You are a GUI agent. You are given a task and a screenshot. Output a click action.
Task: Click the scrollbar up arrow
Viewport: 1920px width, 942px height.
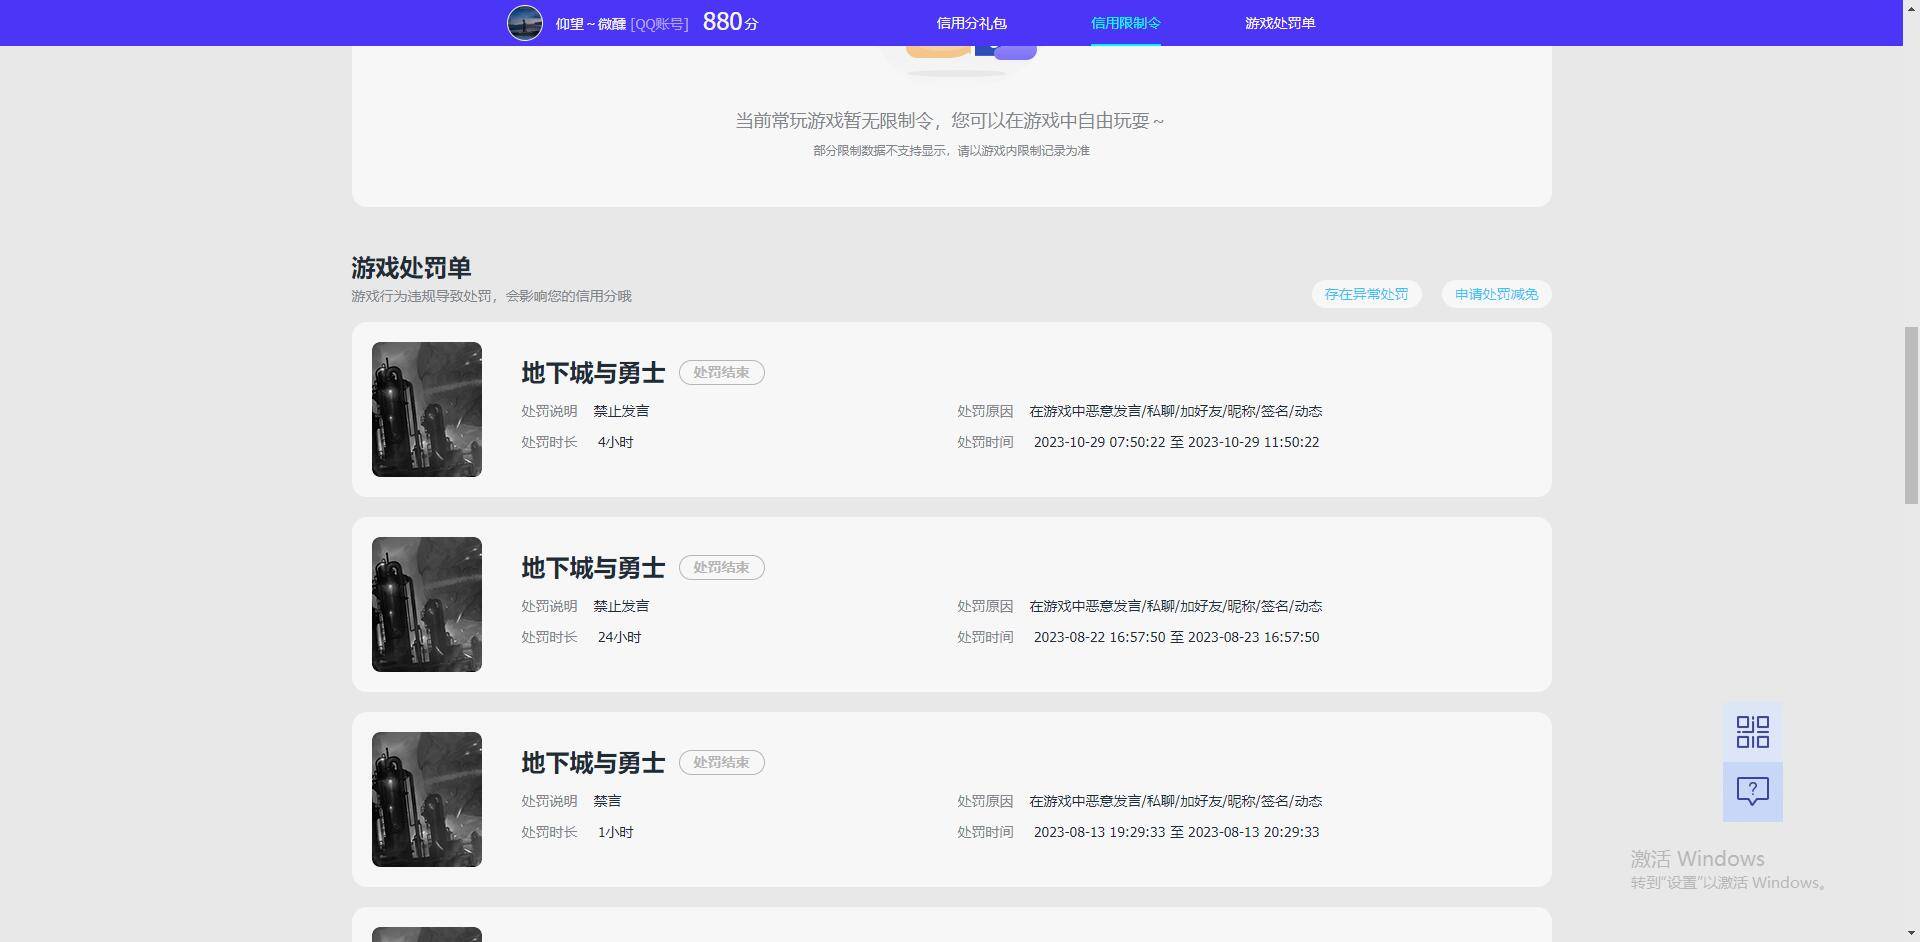tap(1911, 8)
